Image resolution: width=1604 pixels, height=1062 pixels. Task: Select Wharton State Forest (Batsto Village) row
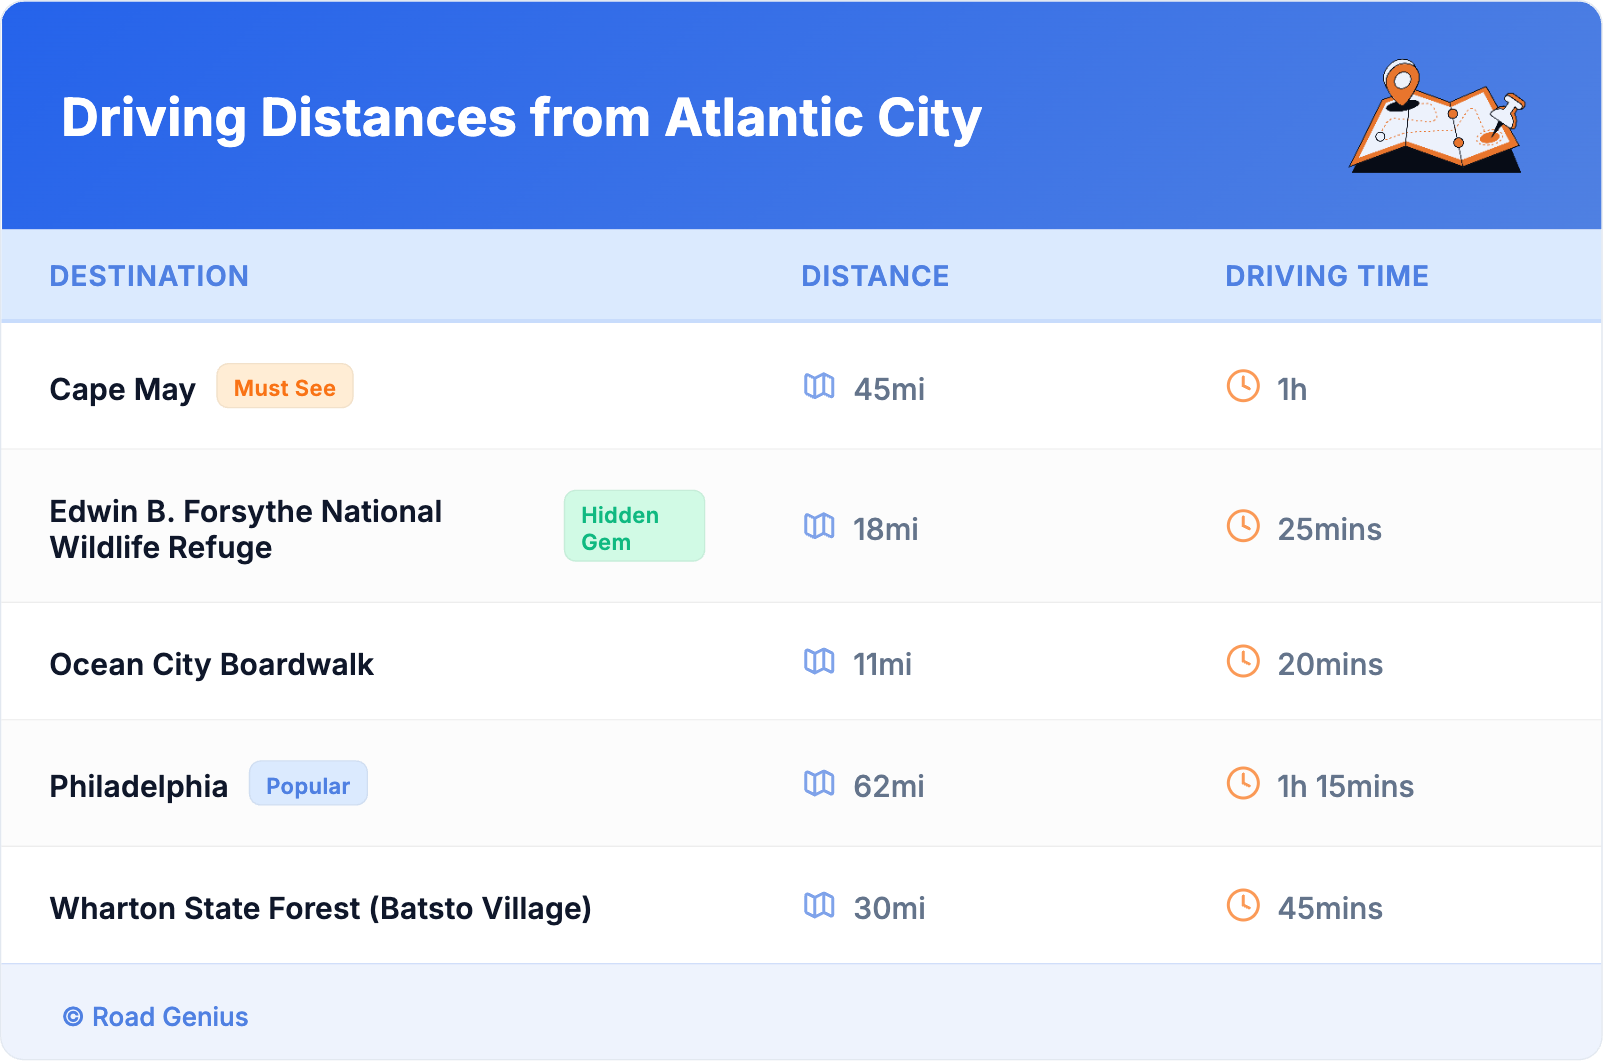(321, 908)
